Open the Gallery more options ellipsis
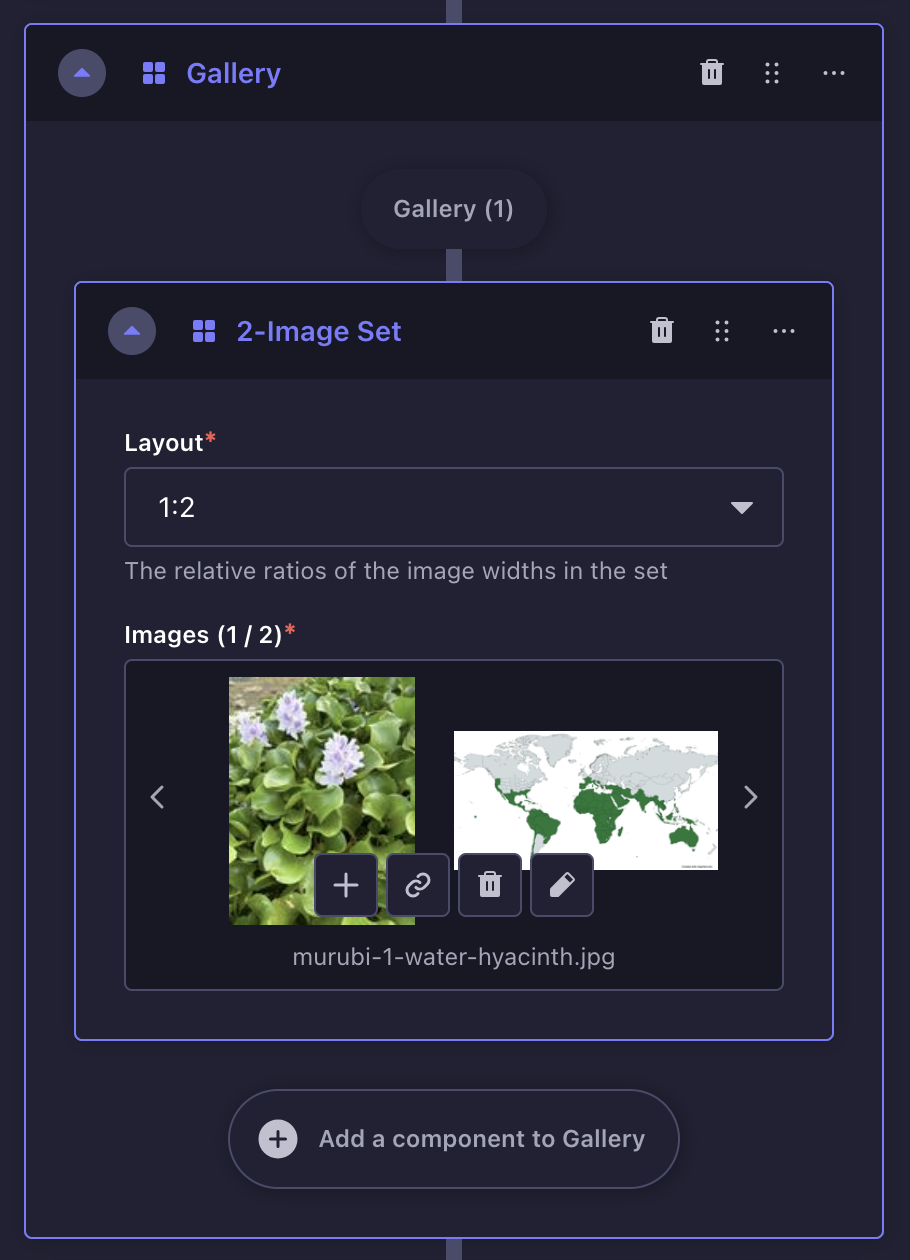 coord(834,73)
